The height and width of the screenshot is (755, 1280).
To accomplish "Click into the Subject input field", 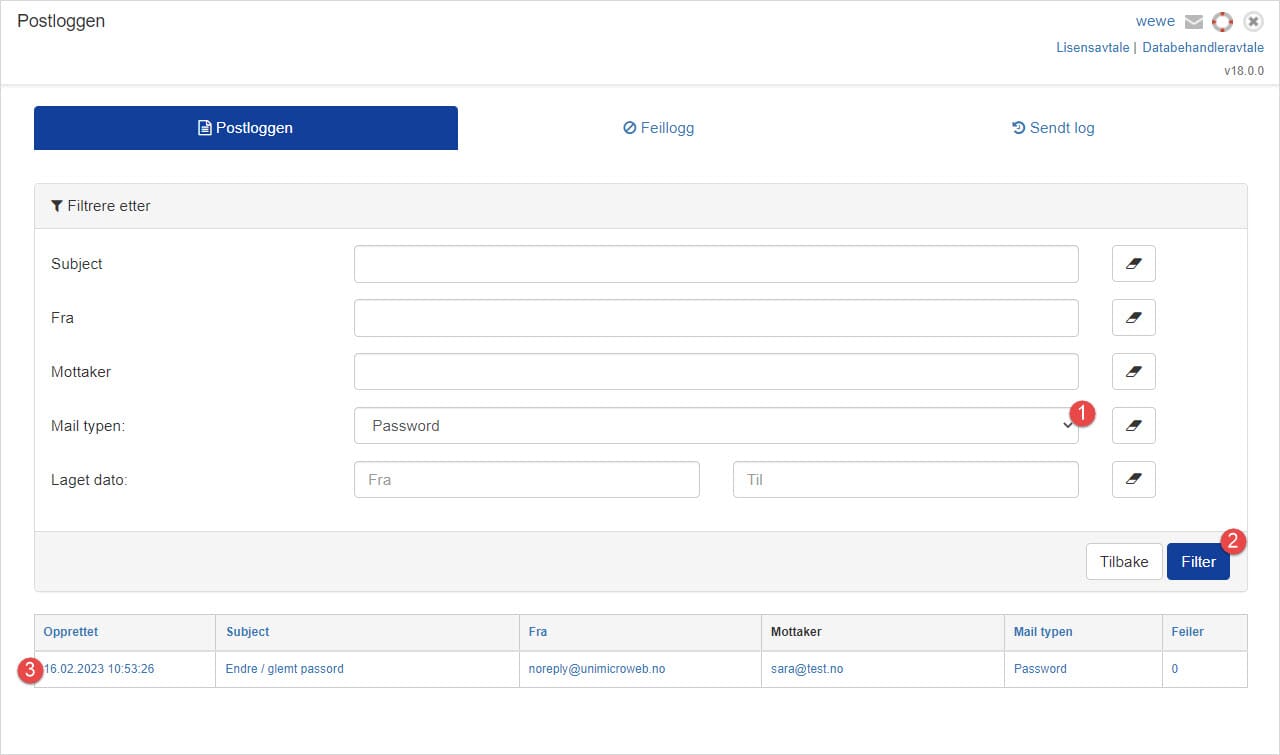I will coord(715,264).
